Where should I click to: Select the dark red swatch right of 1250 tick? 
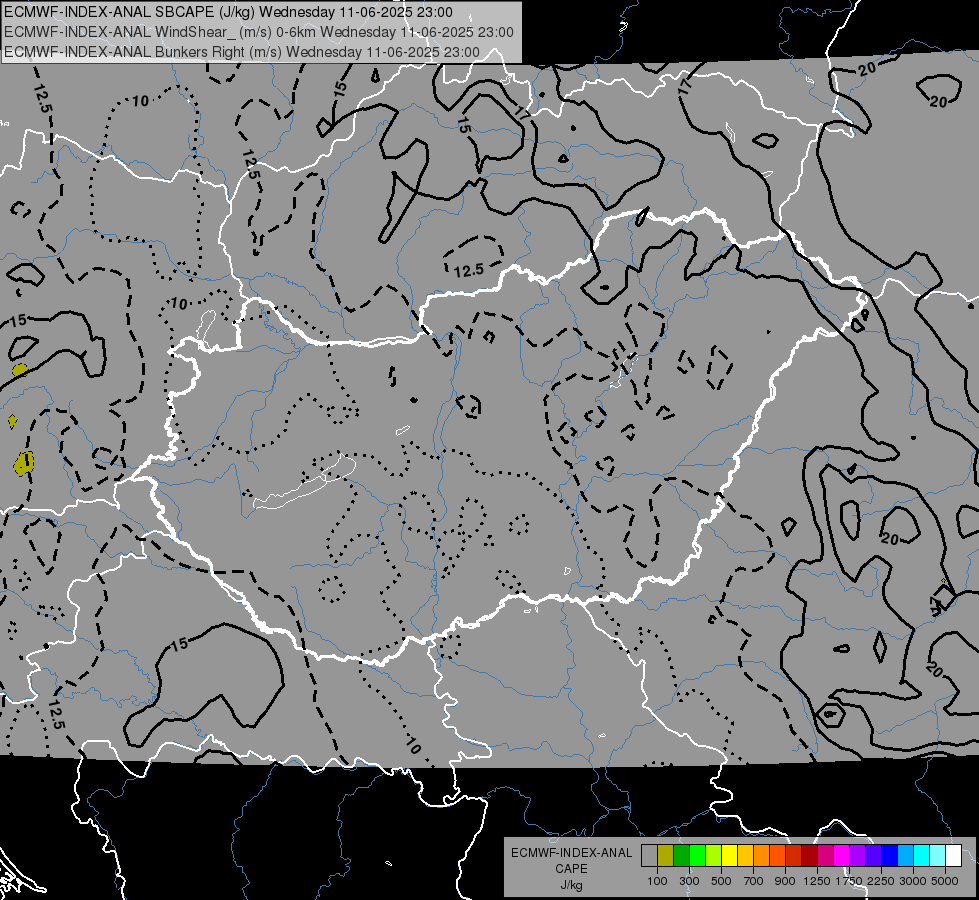tap(809, 856)
